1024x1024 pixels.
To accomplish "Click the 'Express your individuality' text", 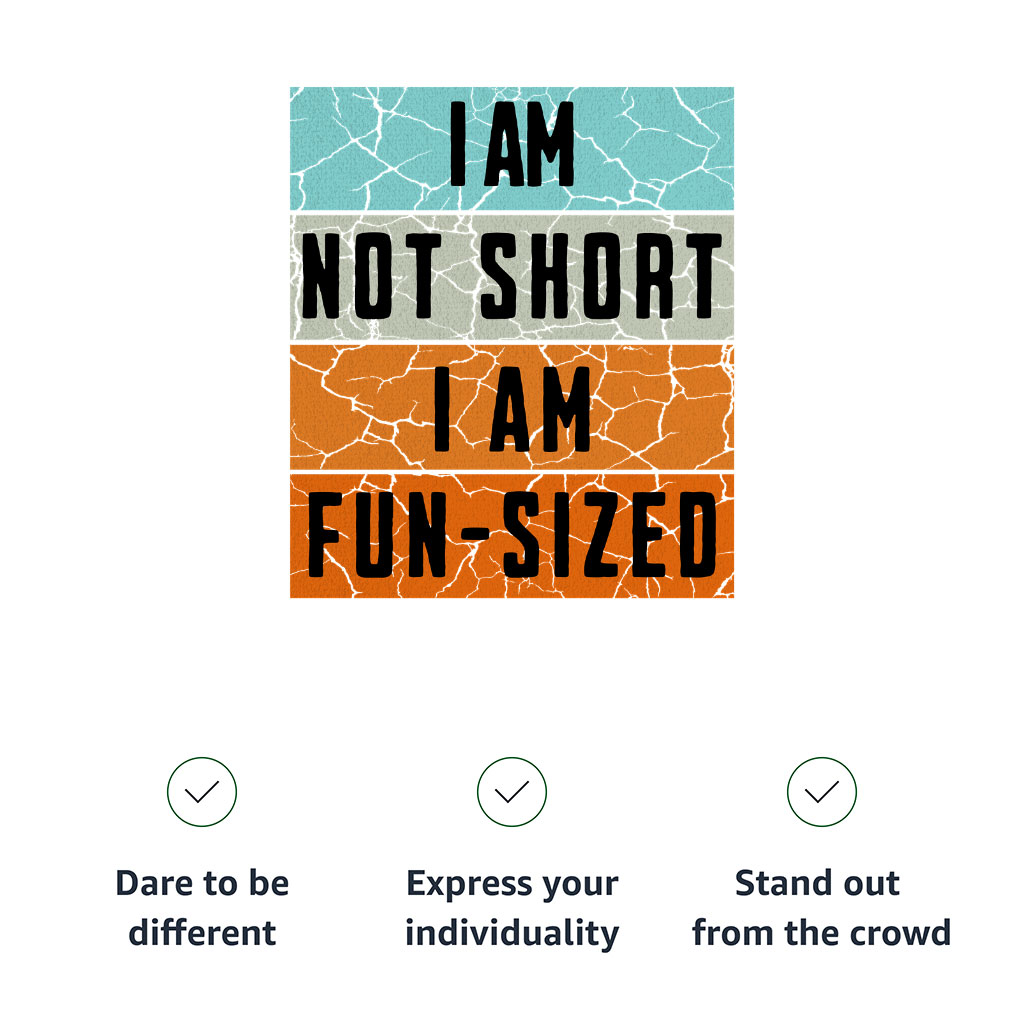I will tap(511, 908).
